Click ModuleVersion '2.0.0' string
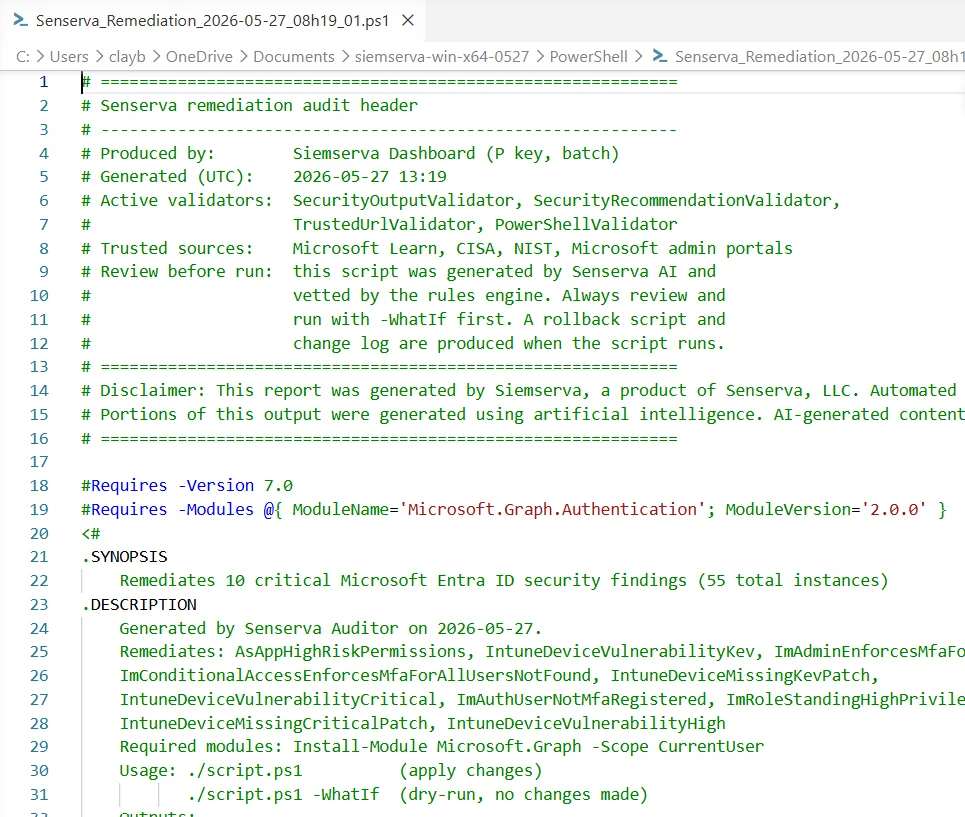 (x=894, y=509)
